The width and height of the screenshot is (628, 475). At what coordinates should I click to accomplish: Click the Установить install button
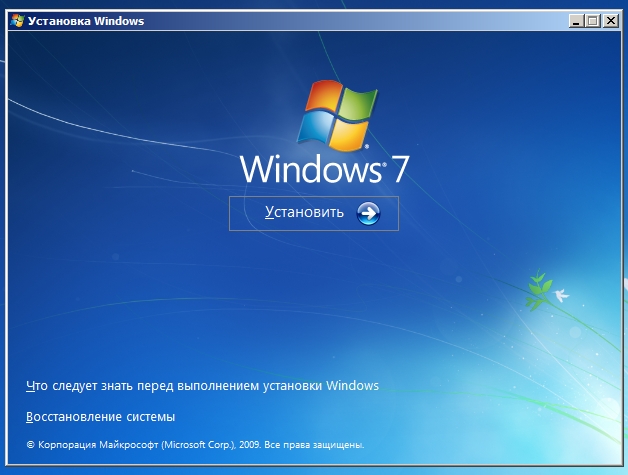[x=313, y=213]
